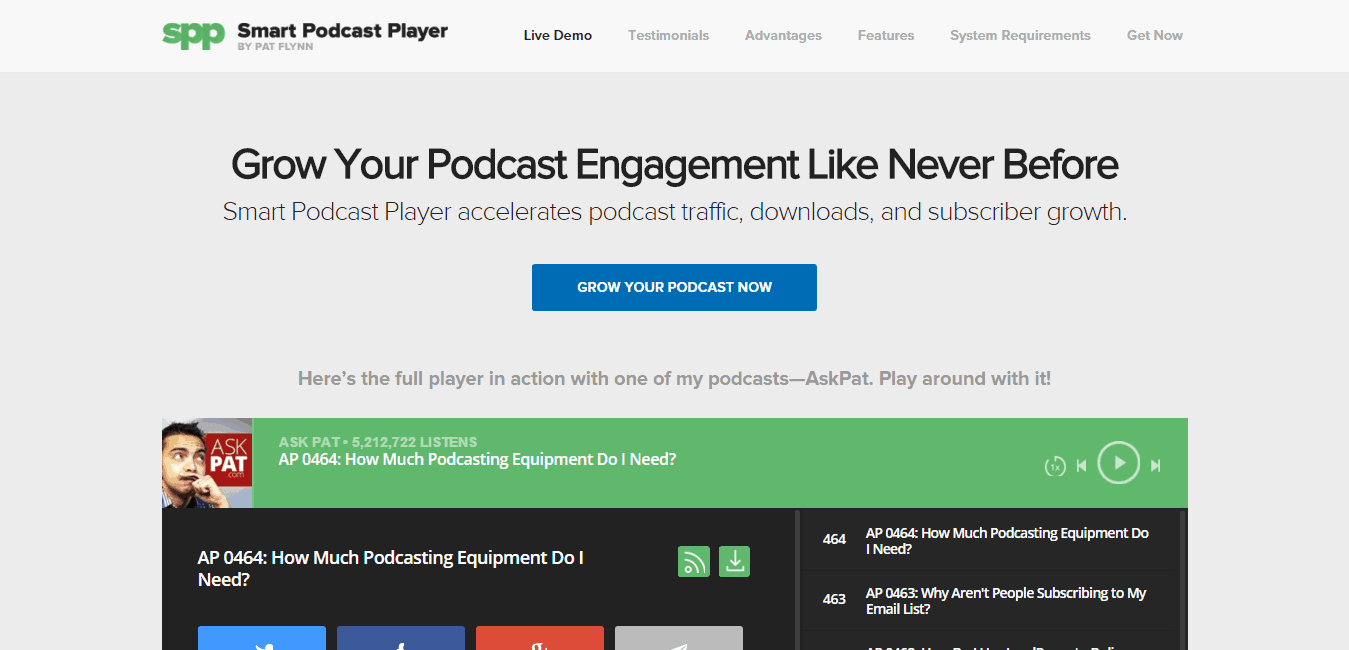Jump to the Features section
The image size is (1349, 650).
point(886,35)
